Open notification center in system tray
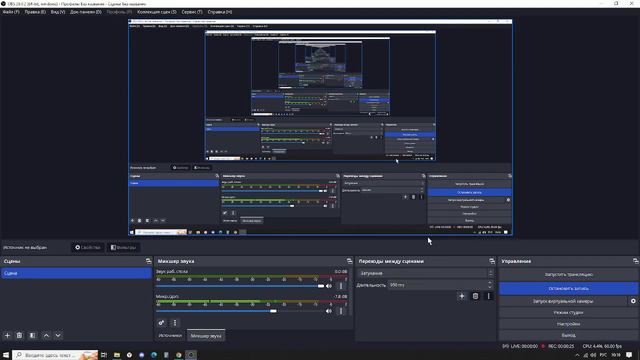This screenshot has height=360, width=640. (629, 355)
